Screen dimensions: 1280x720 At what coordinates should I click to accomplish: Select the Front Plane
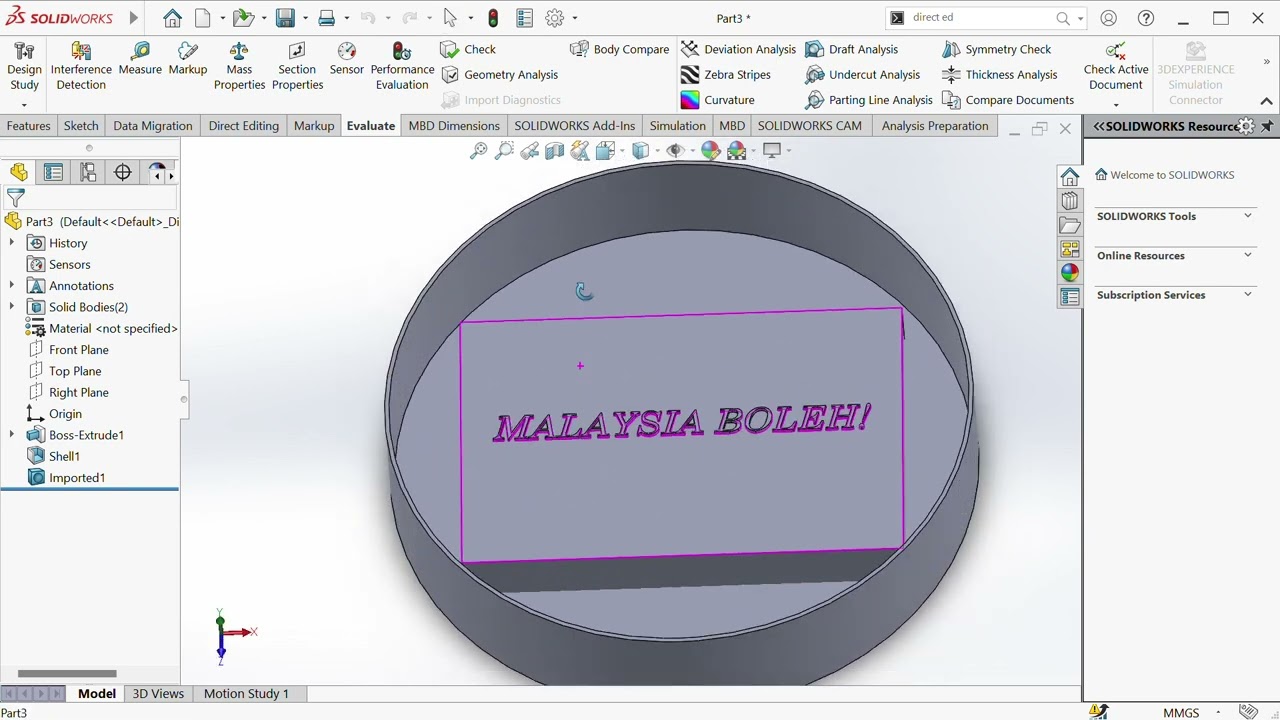click(x=79, y=350)
